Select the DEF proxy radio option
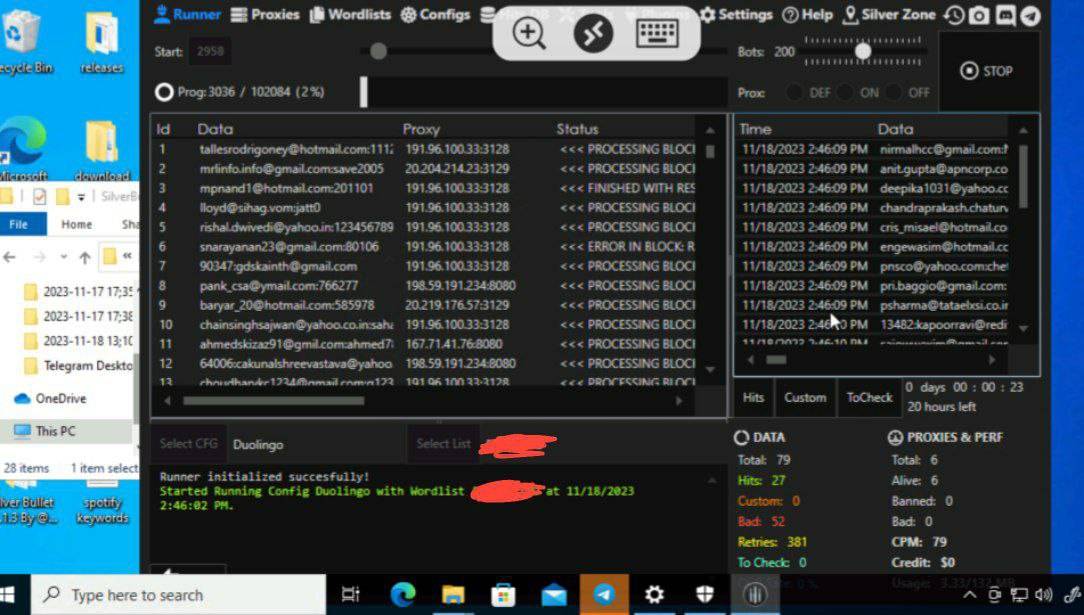1084x615 pixels. pos(794,92)
